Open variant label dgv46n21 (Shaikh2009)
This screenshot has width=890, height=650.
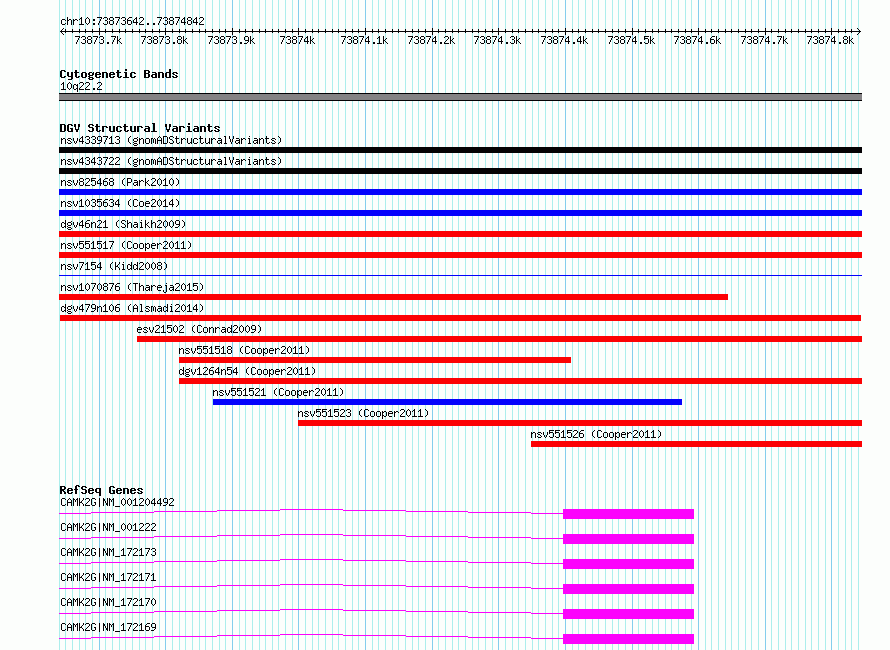(123, 224)
